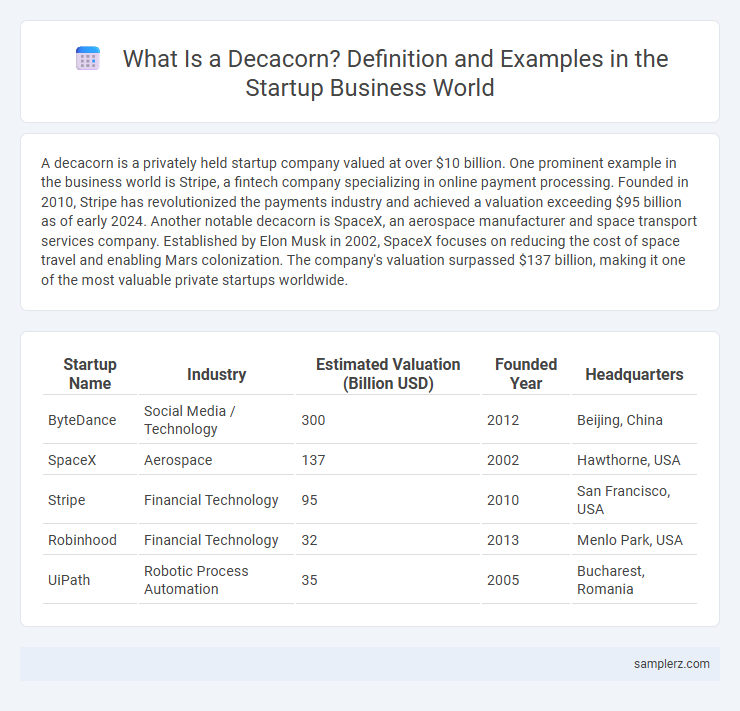The width and height of the screenshot is (740, 711).
Task: Open the samplerz.com footer link
Action: (672, 664)
